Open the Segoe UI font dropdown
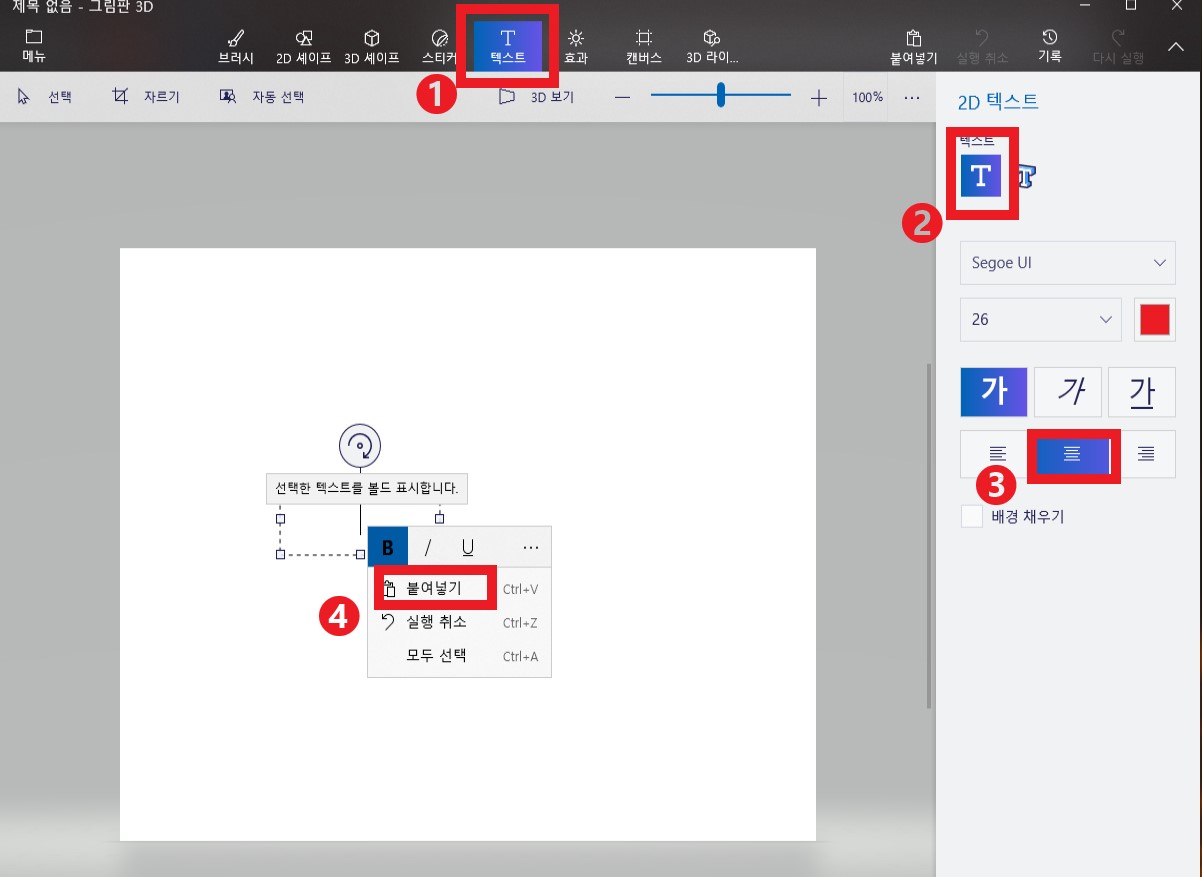This screenshot has width=1202, height=877. pos(1067,262)
